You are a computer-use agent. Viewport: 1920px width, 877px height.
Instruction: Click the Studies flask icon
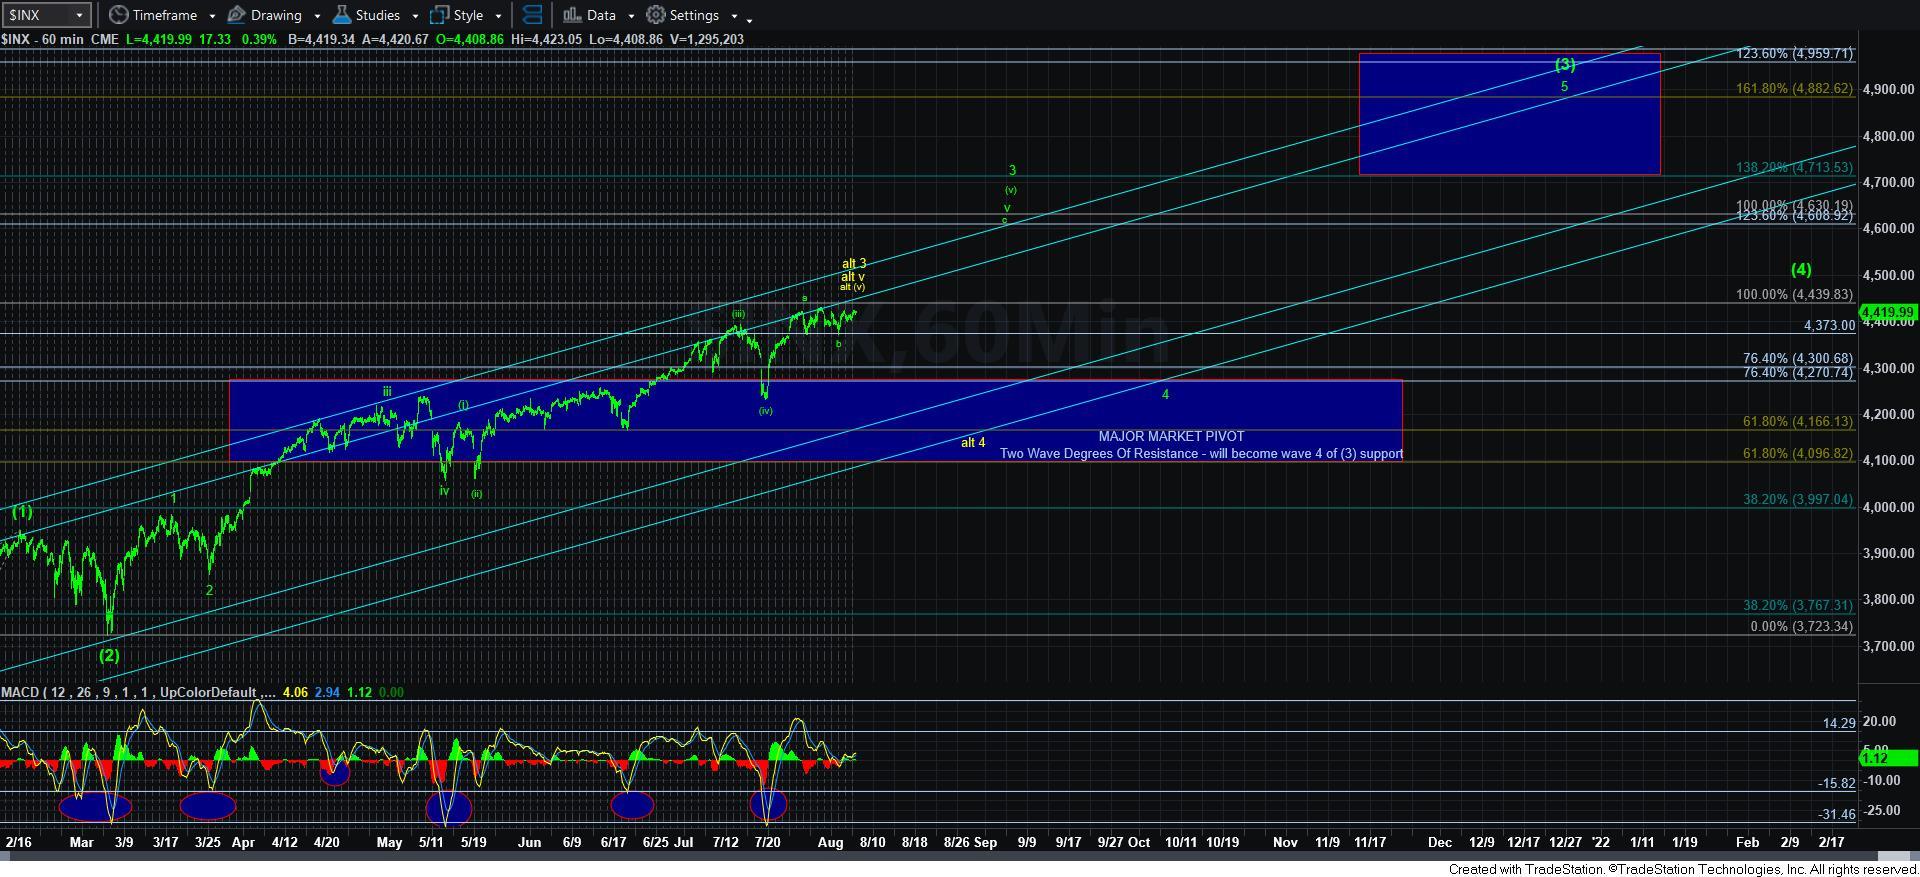pos(341,15)
